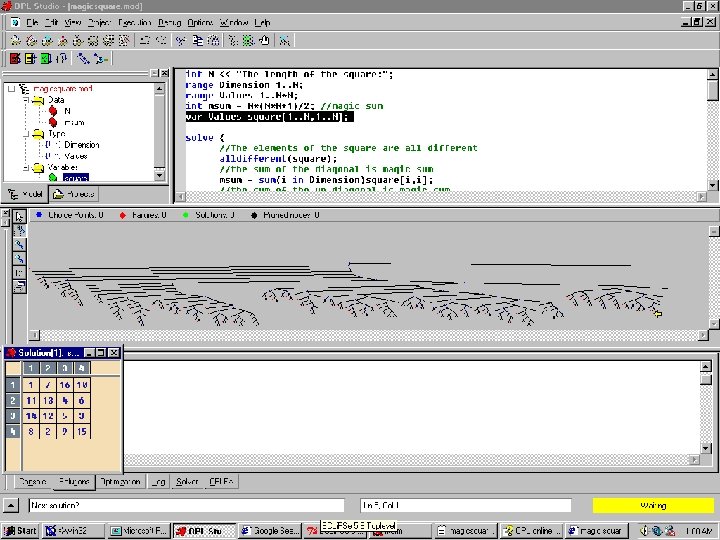Click the green square variable icon in tree
Screen dimensions: 720x540
coord(53,178)
